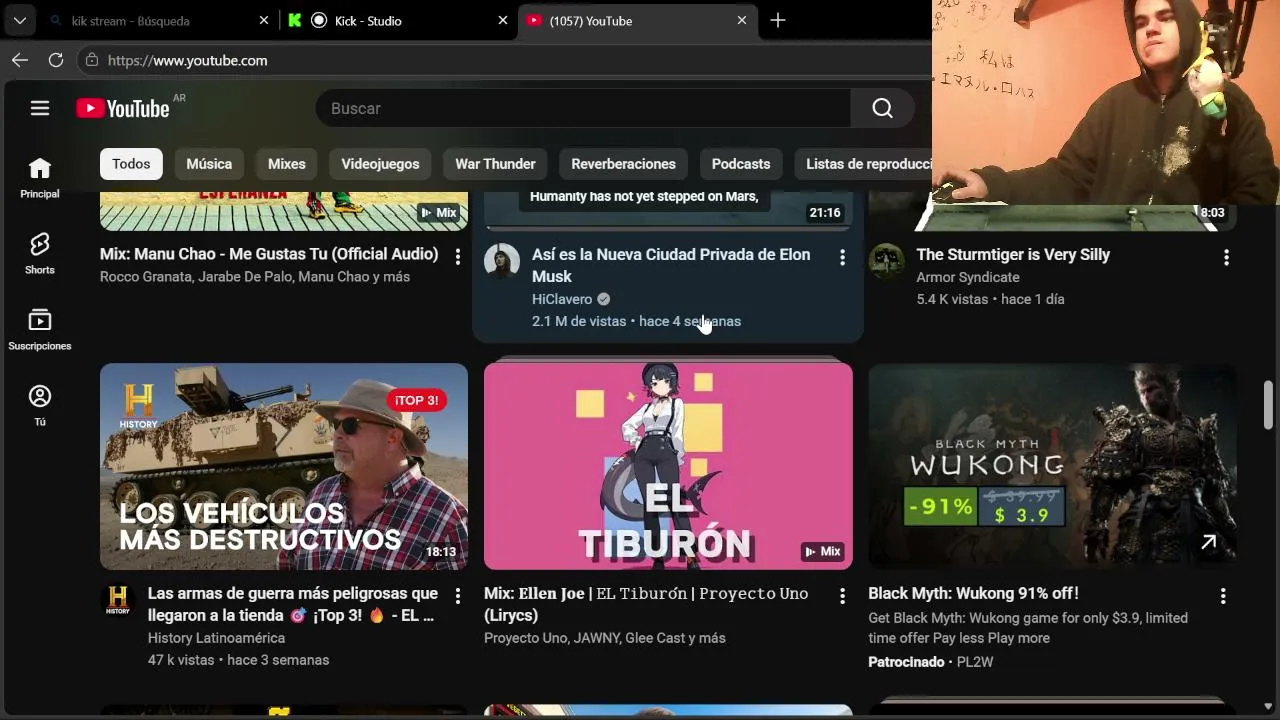Click the page vertical scrollbar thumb
Viewport: 1280px width, 720px height.
(1268, 405)
